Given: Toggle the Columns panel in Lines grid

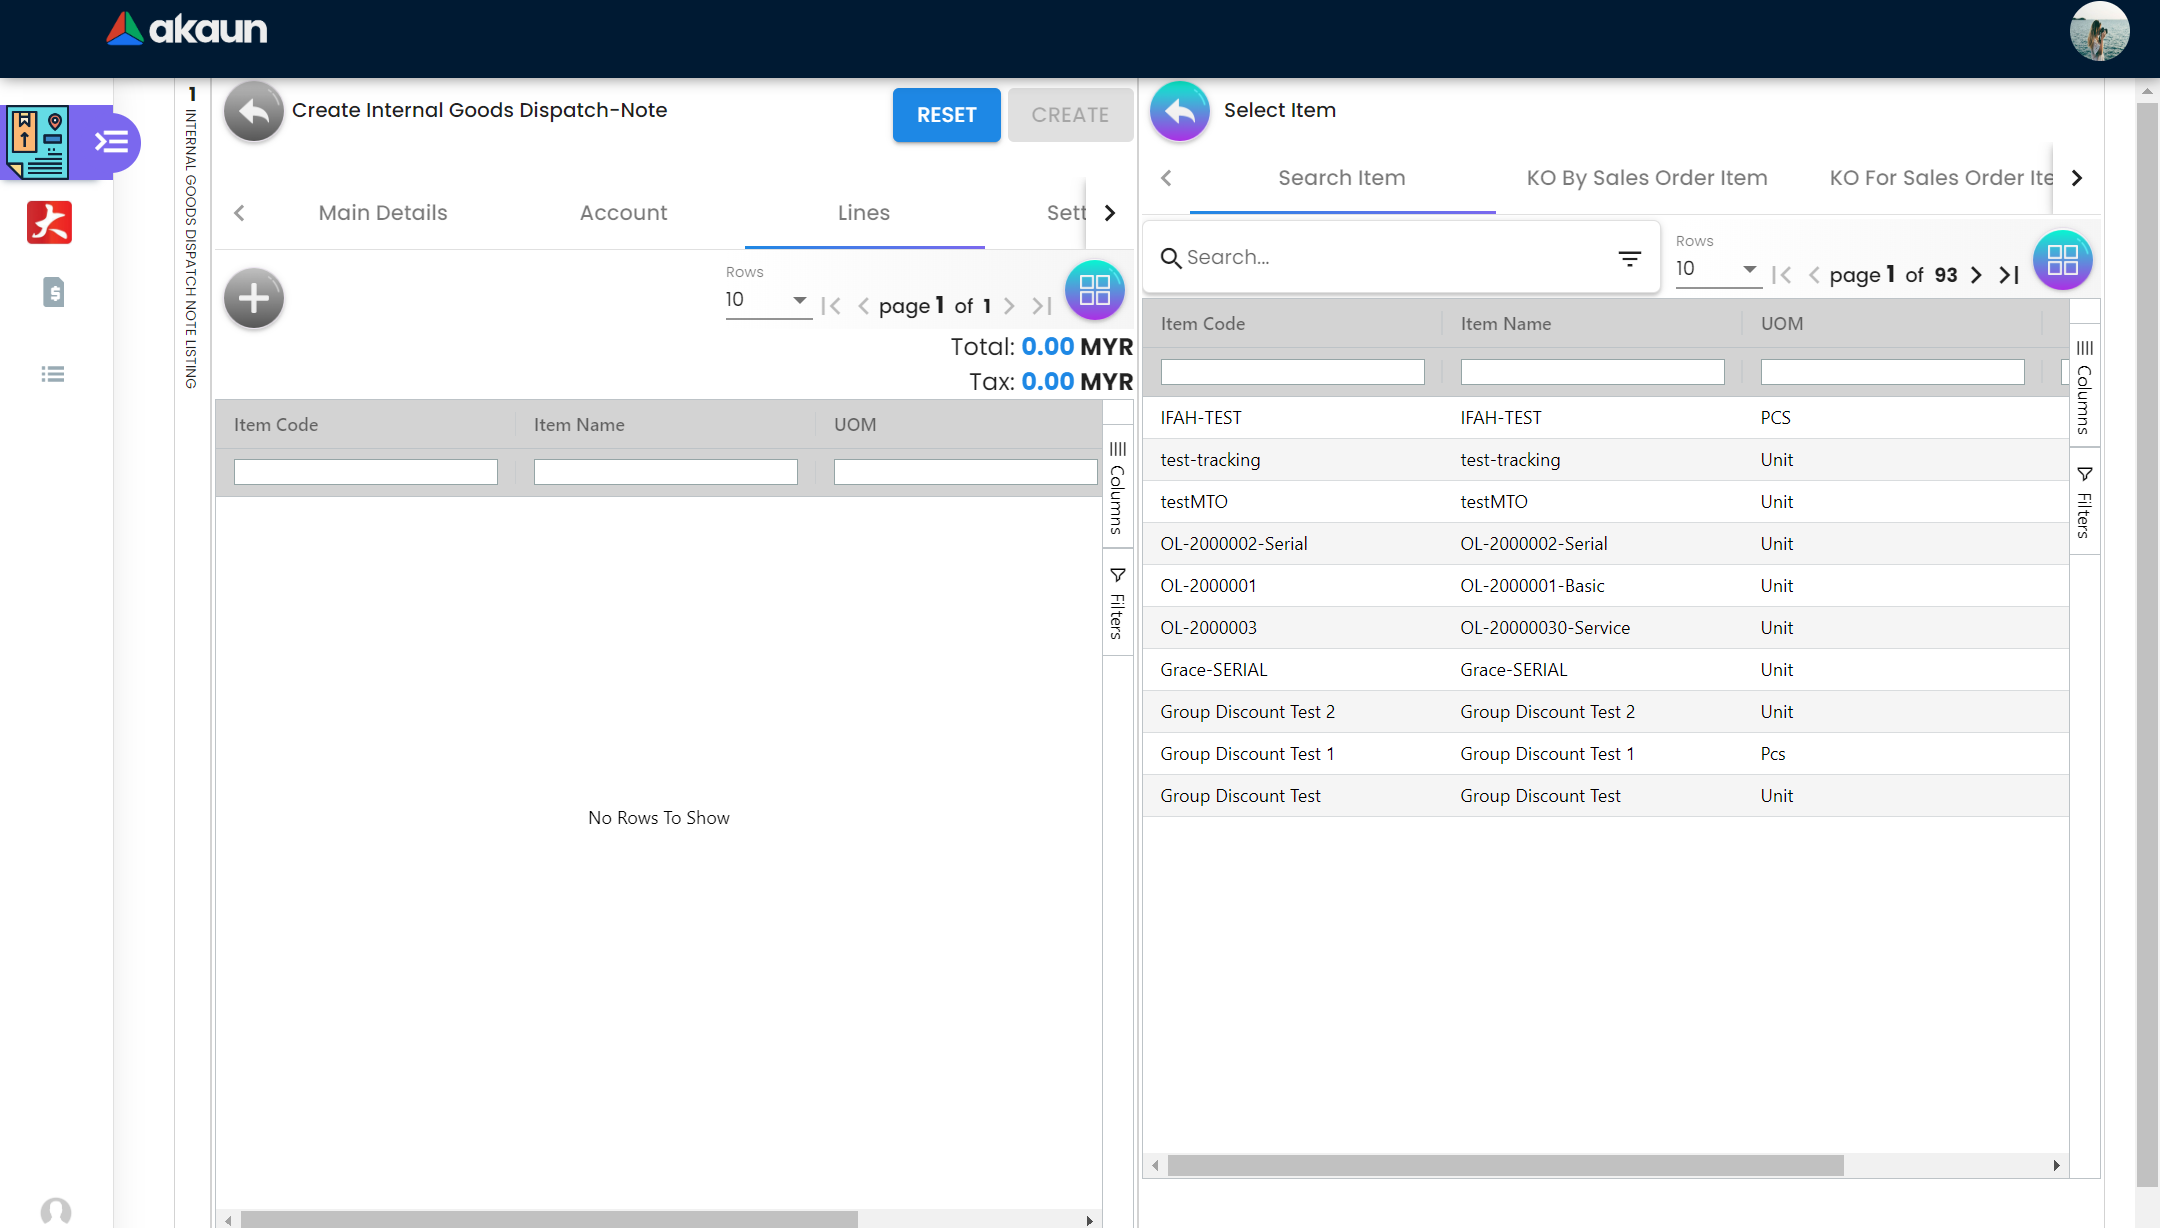Looking at the screenshot, I should [x=1117, y=486].
